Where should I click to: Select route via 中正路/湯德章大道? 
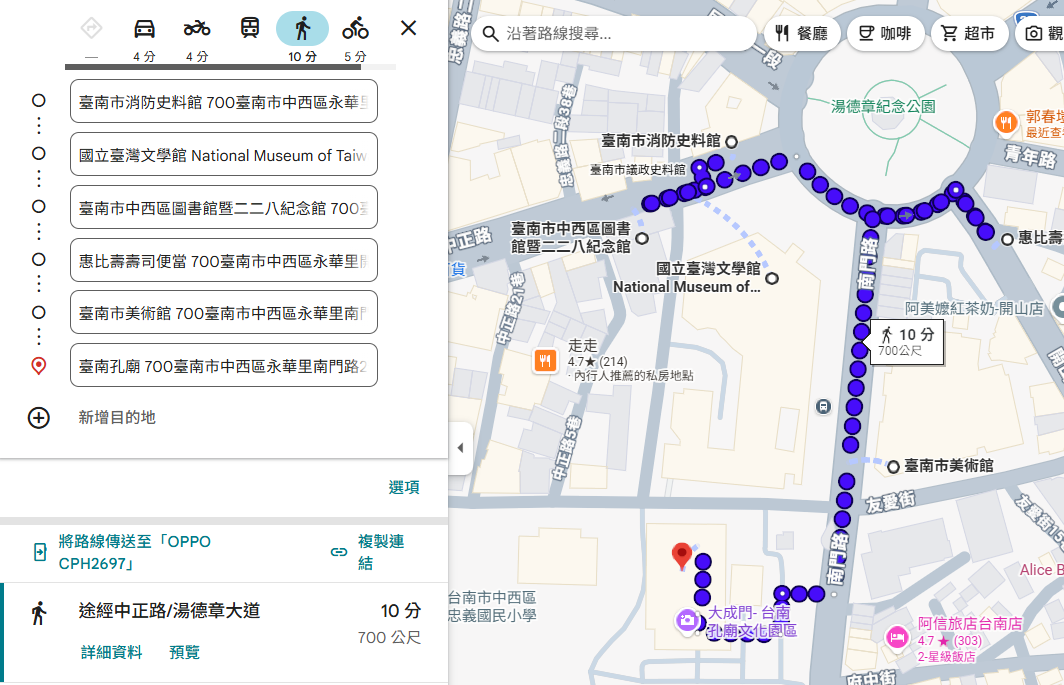224,633
